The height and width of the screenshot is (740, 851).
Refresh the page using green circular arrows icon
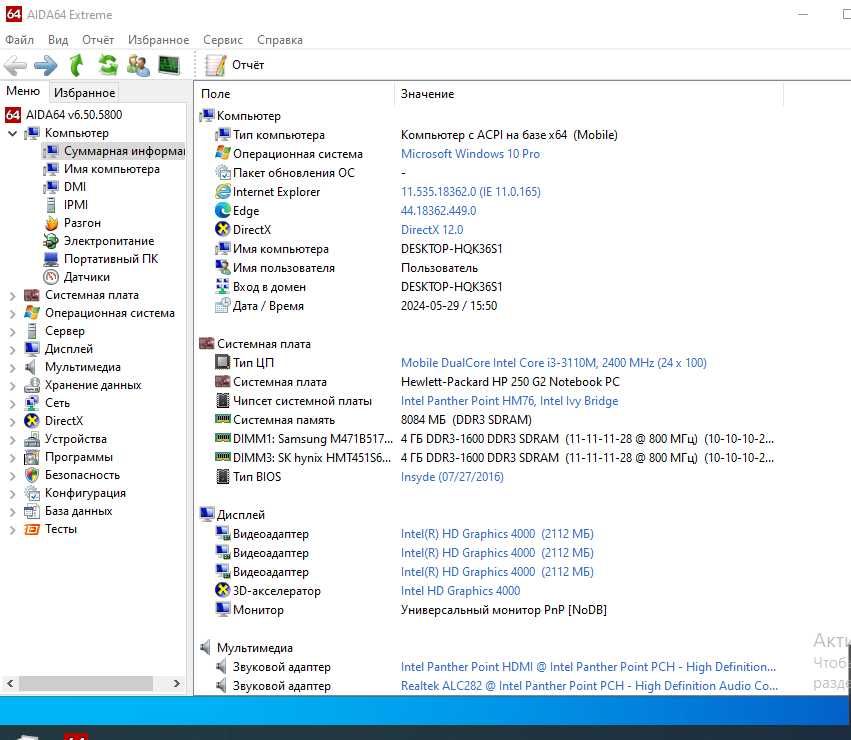click(x=108, y=65)
